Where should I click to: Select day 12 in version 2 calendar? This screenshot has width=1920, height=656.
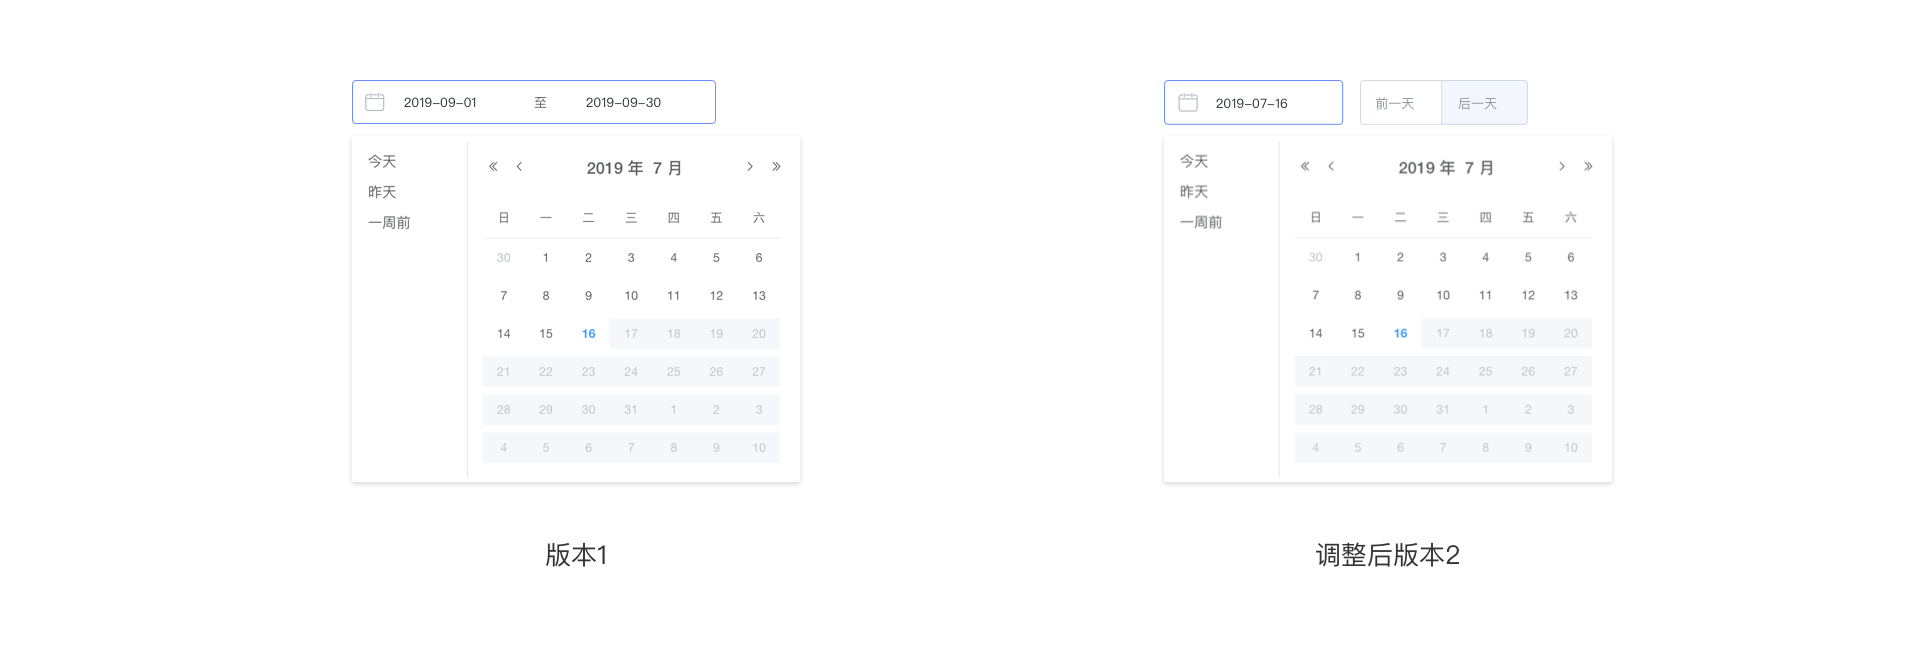[x=1528, y=296]
